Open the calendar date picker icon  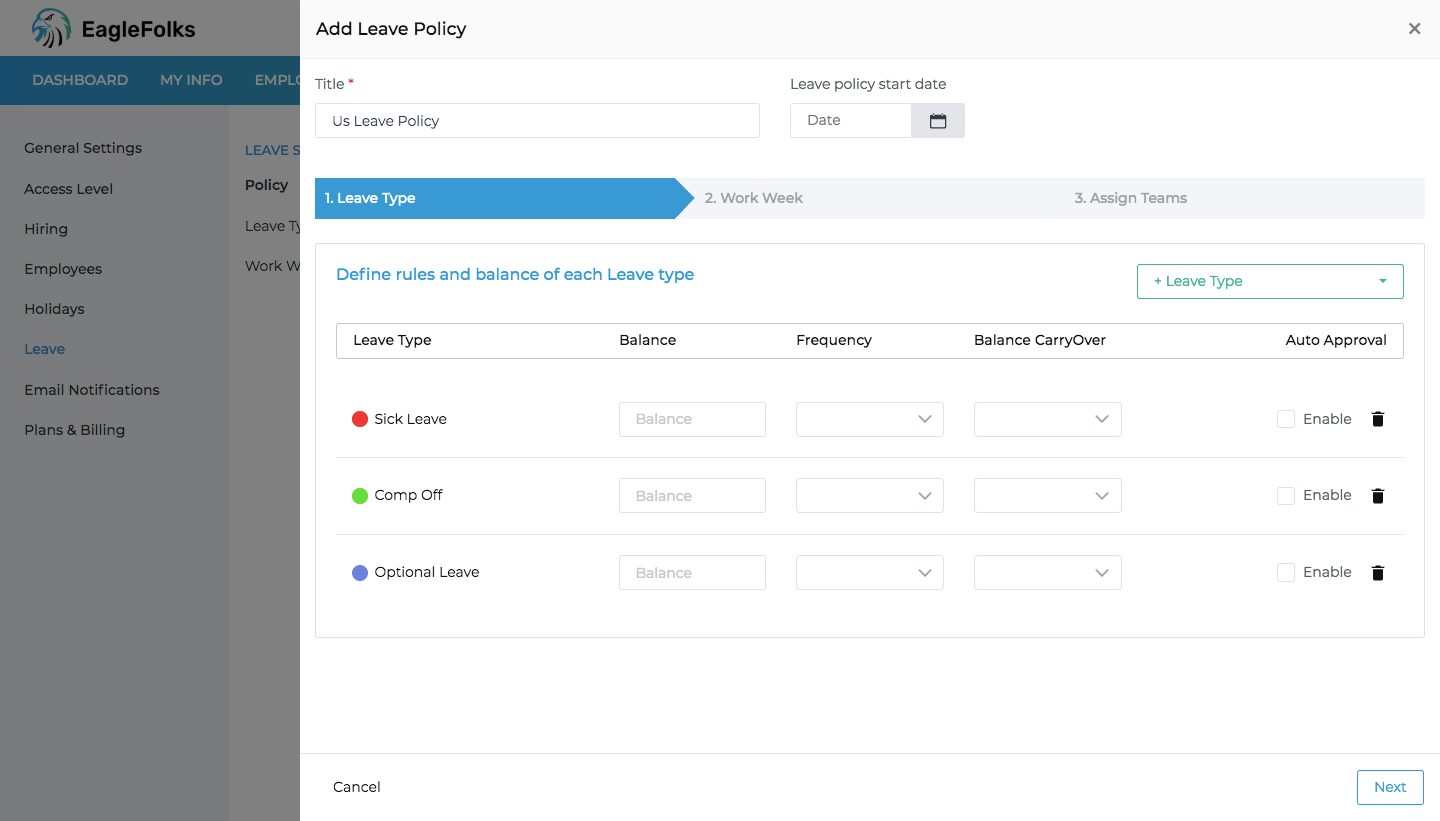click(938, 120)
